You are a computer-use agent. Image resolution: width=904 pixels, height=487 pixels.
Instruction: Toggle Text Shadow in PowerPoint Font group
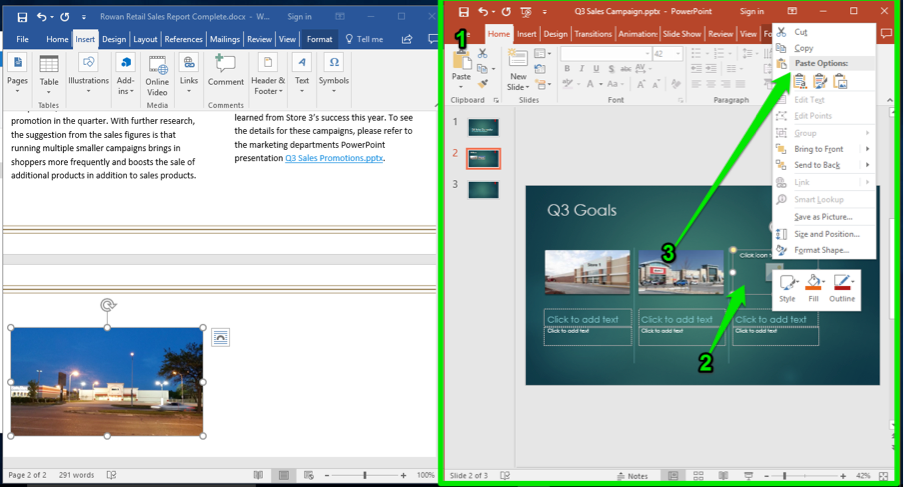(611, 69)
